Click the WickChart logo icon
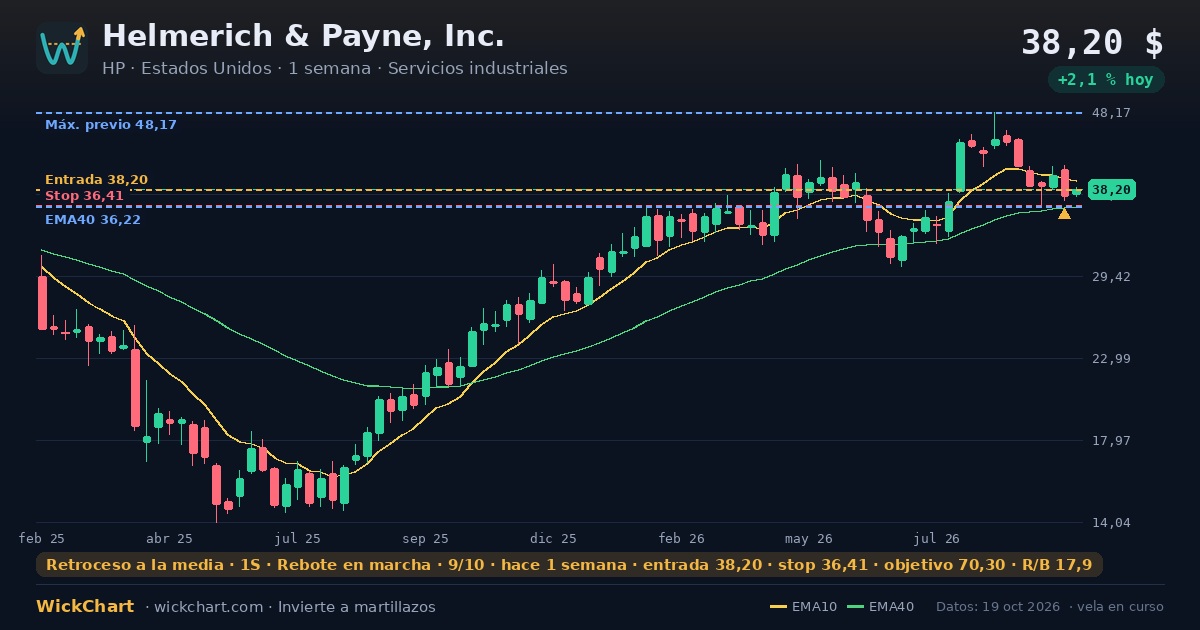 click(x=62, y=48)
